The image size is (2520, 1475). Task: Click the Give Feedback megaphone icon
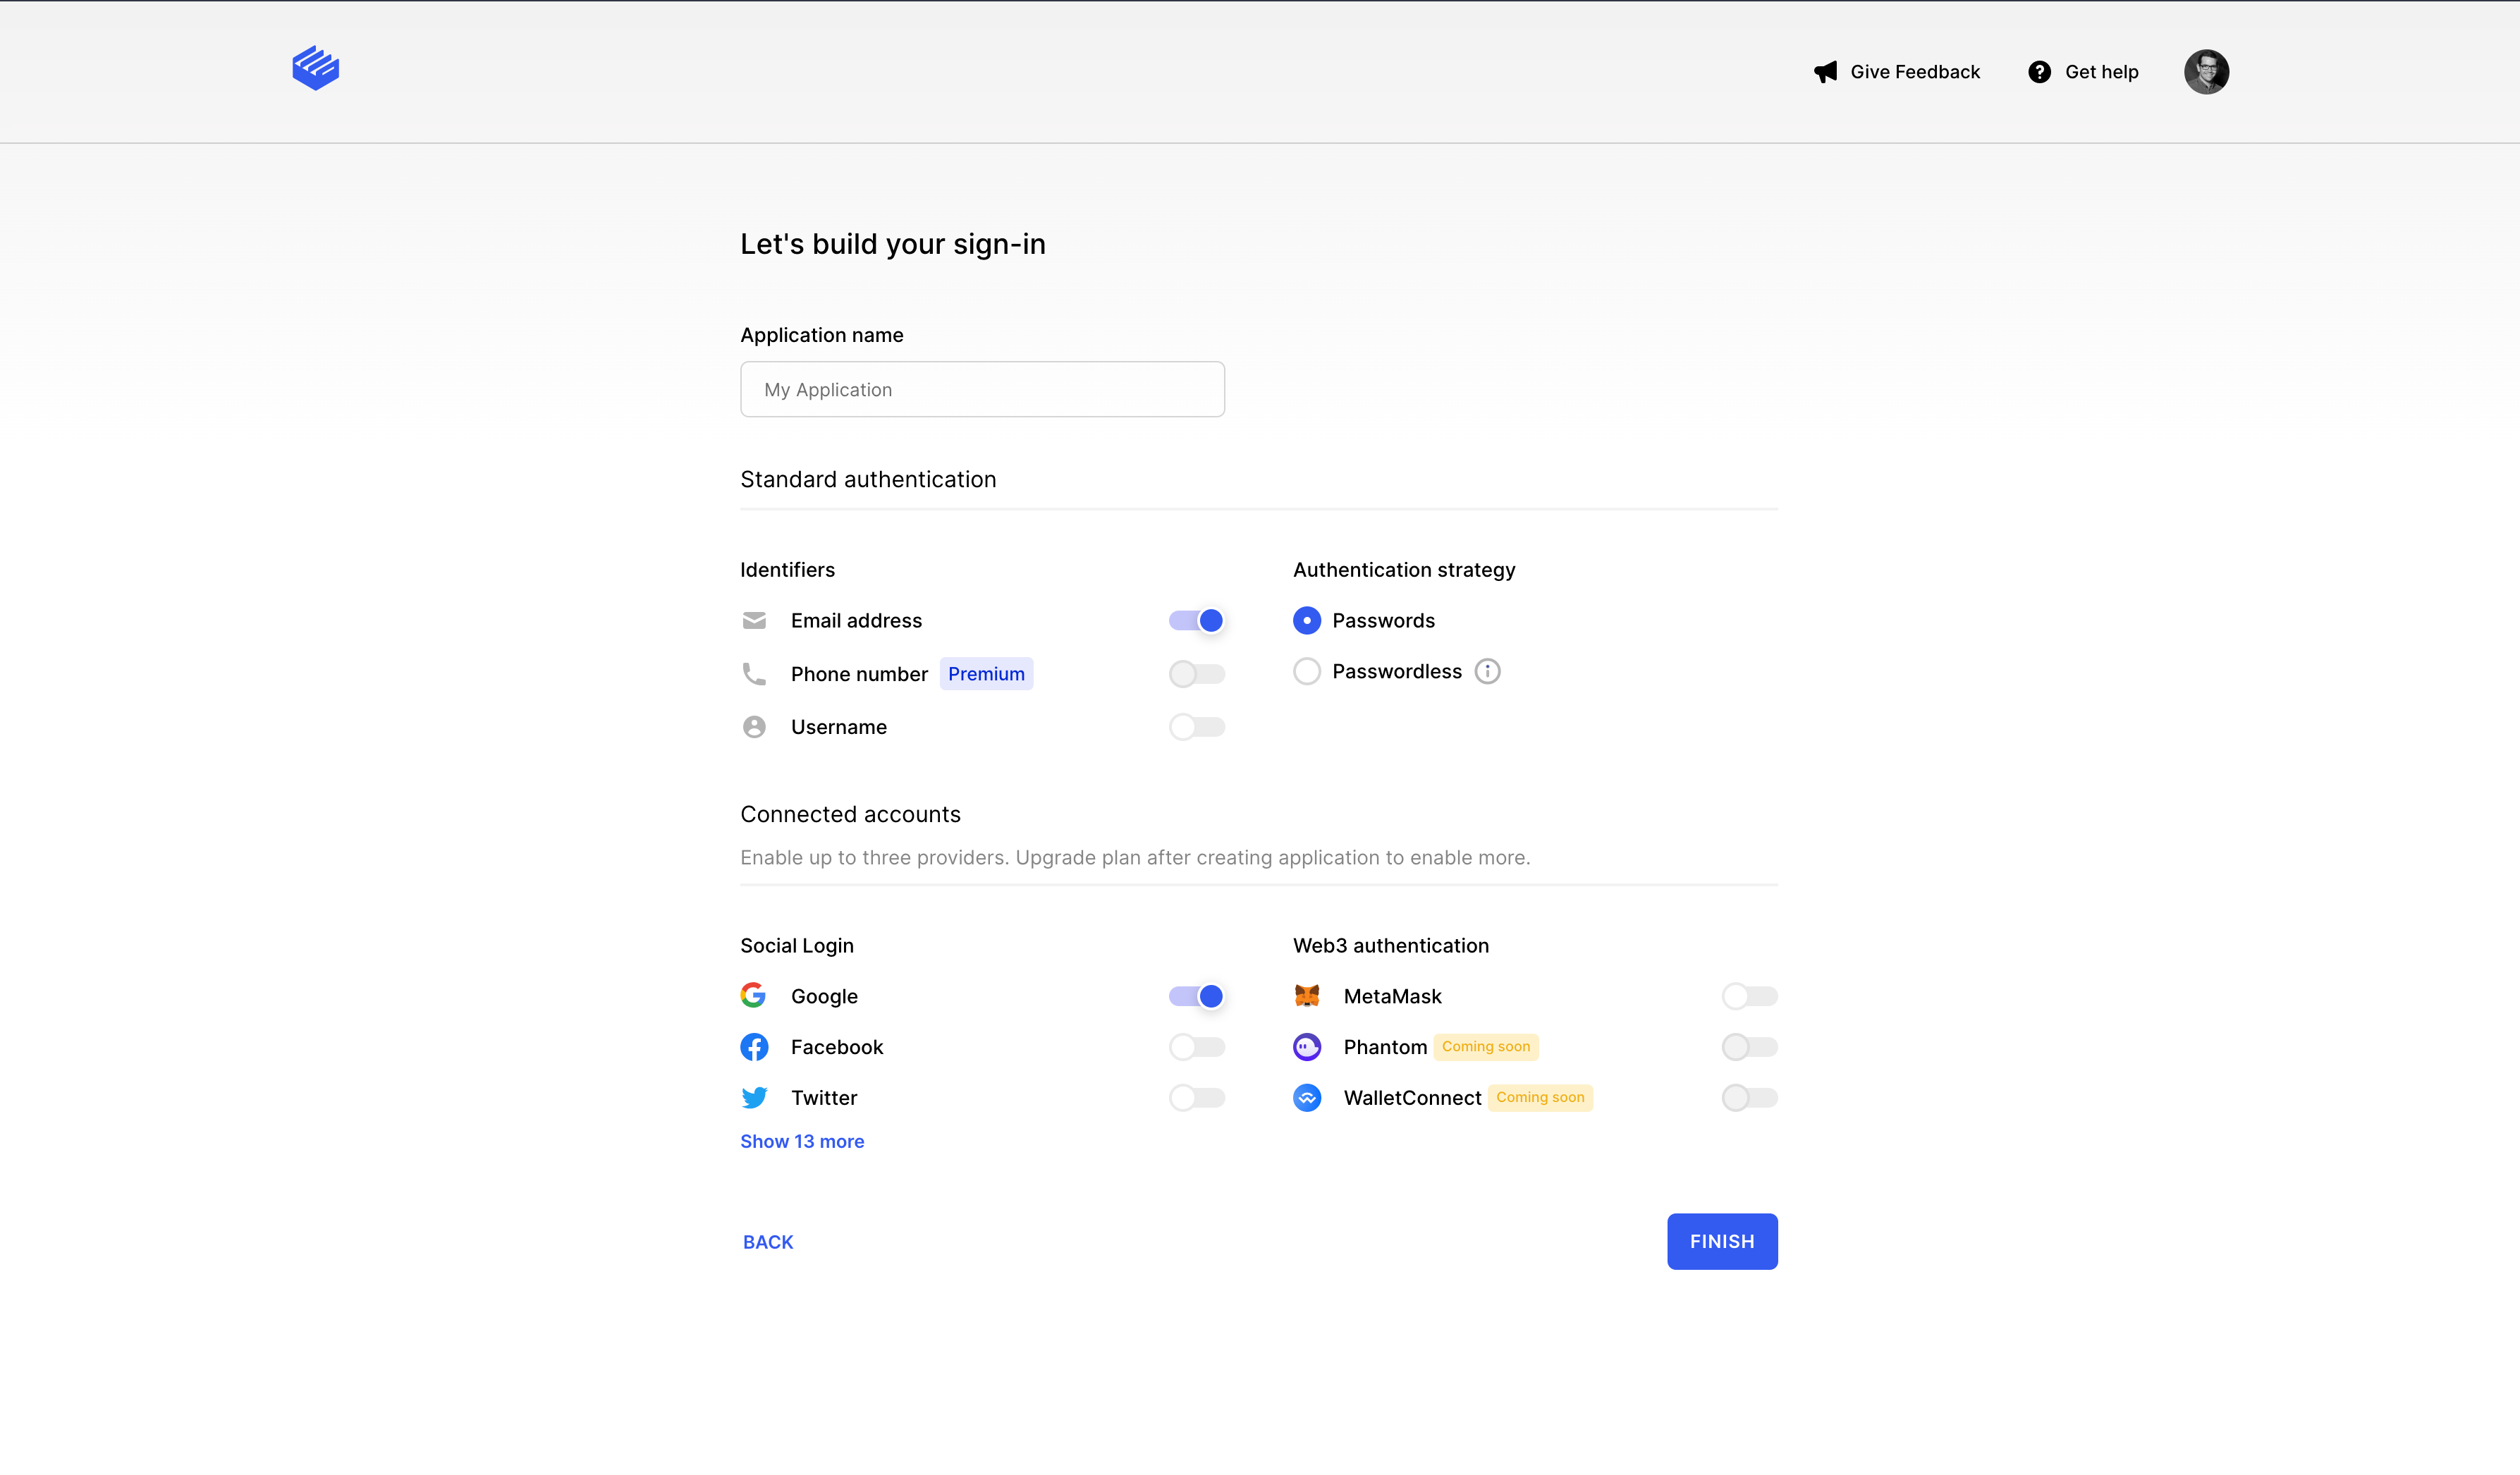[x=1825, y=72]
